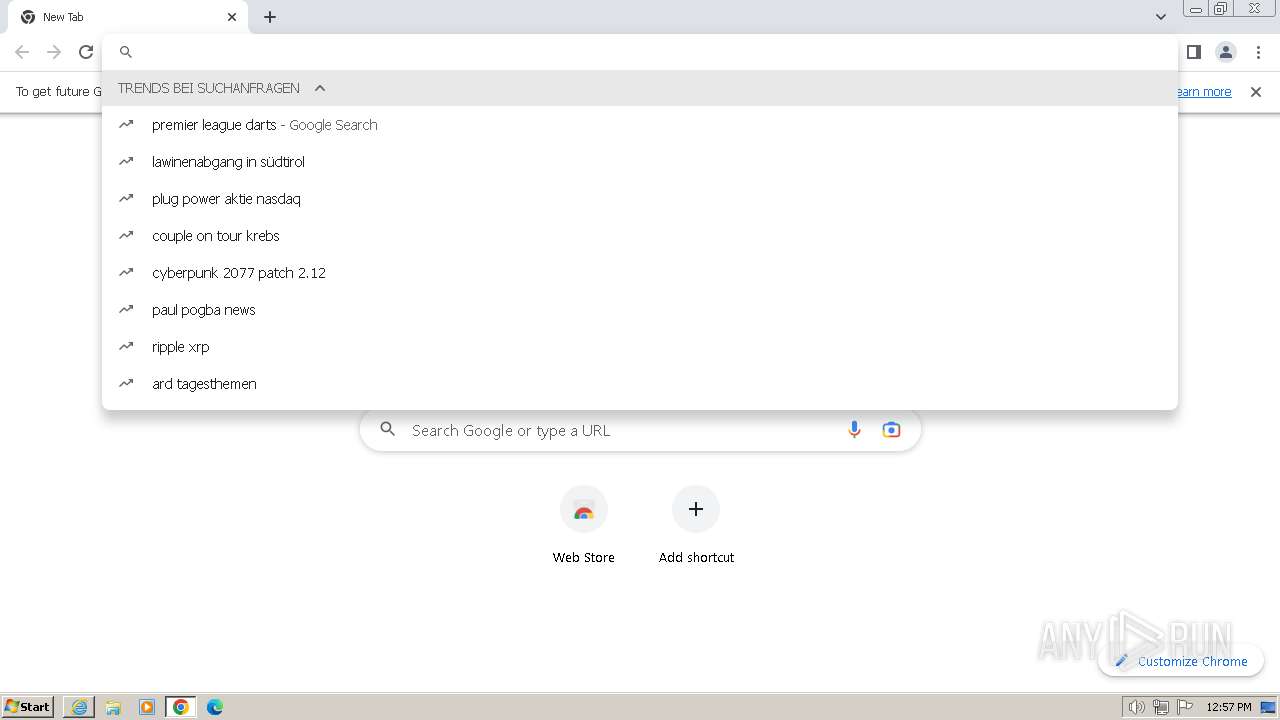
Task: Launch Microsoft Edge from taskbar
Action: pos(215,707)
